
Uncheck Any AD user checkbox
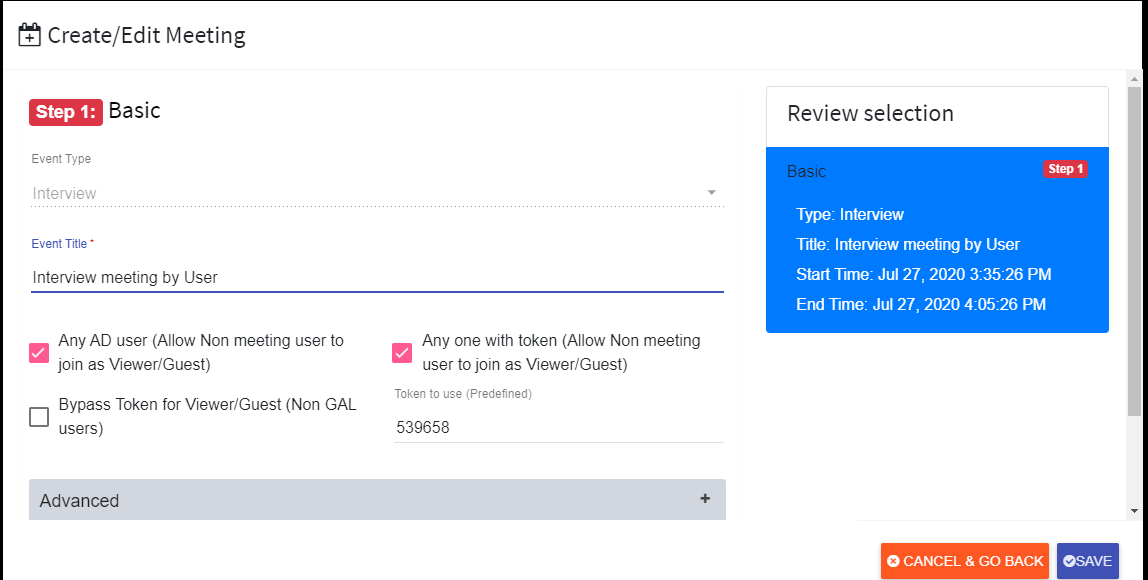click(39, 353)
